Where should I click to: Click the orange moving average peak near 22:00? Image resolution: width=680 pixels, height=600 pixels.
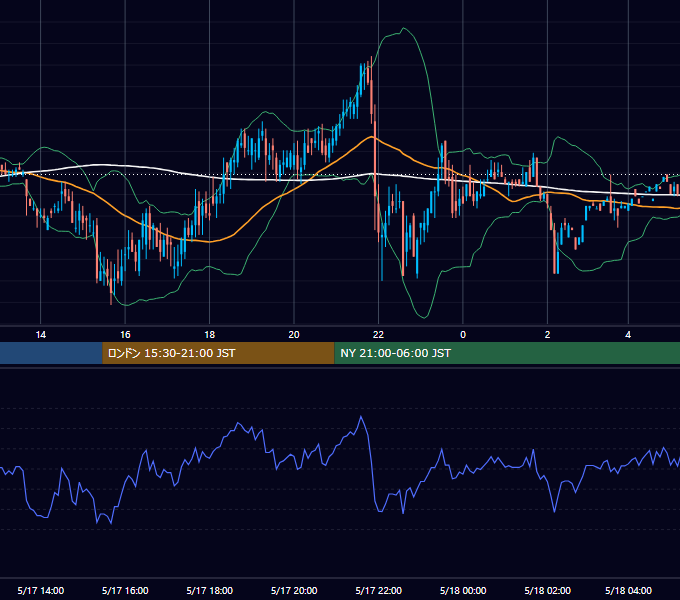tap(371, 137)
